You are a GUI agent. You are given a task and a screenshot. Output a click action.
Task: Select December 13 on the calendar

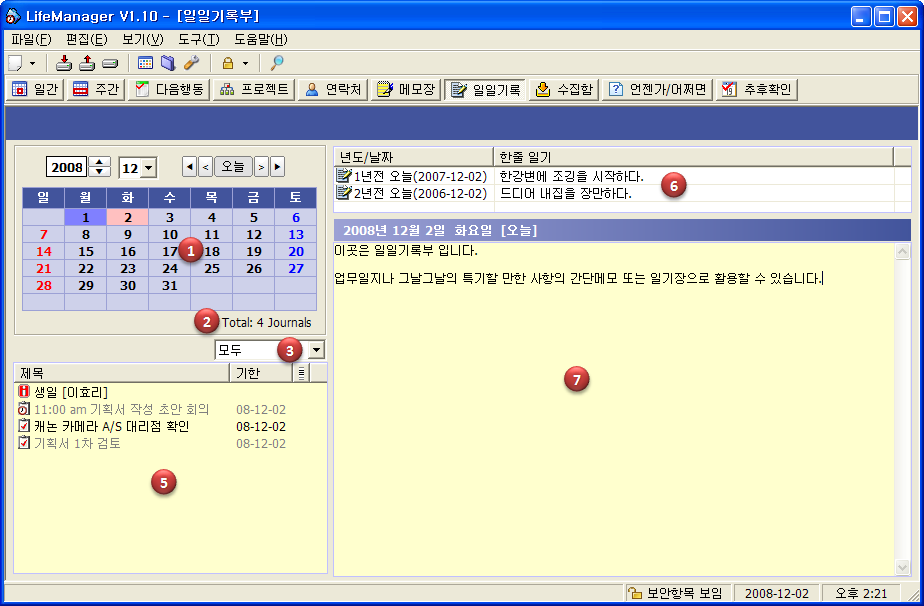[296, 235]
